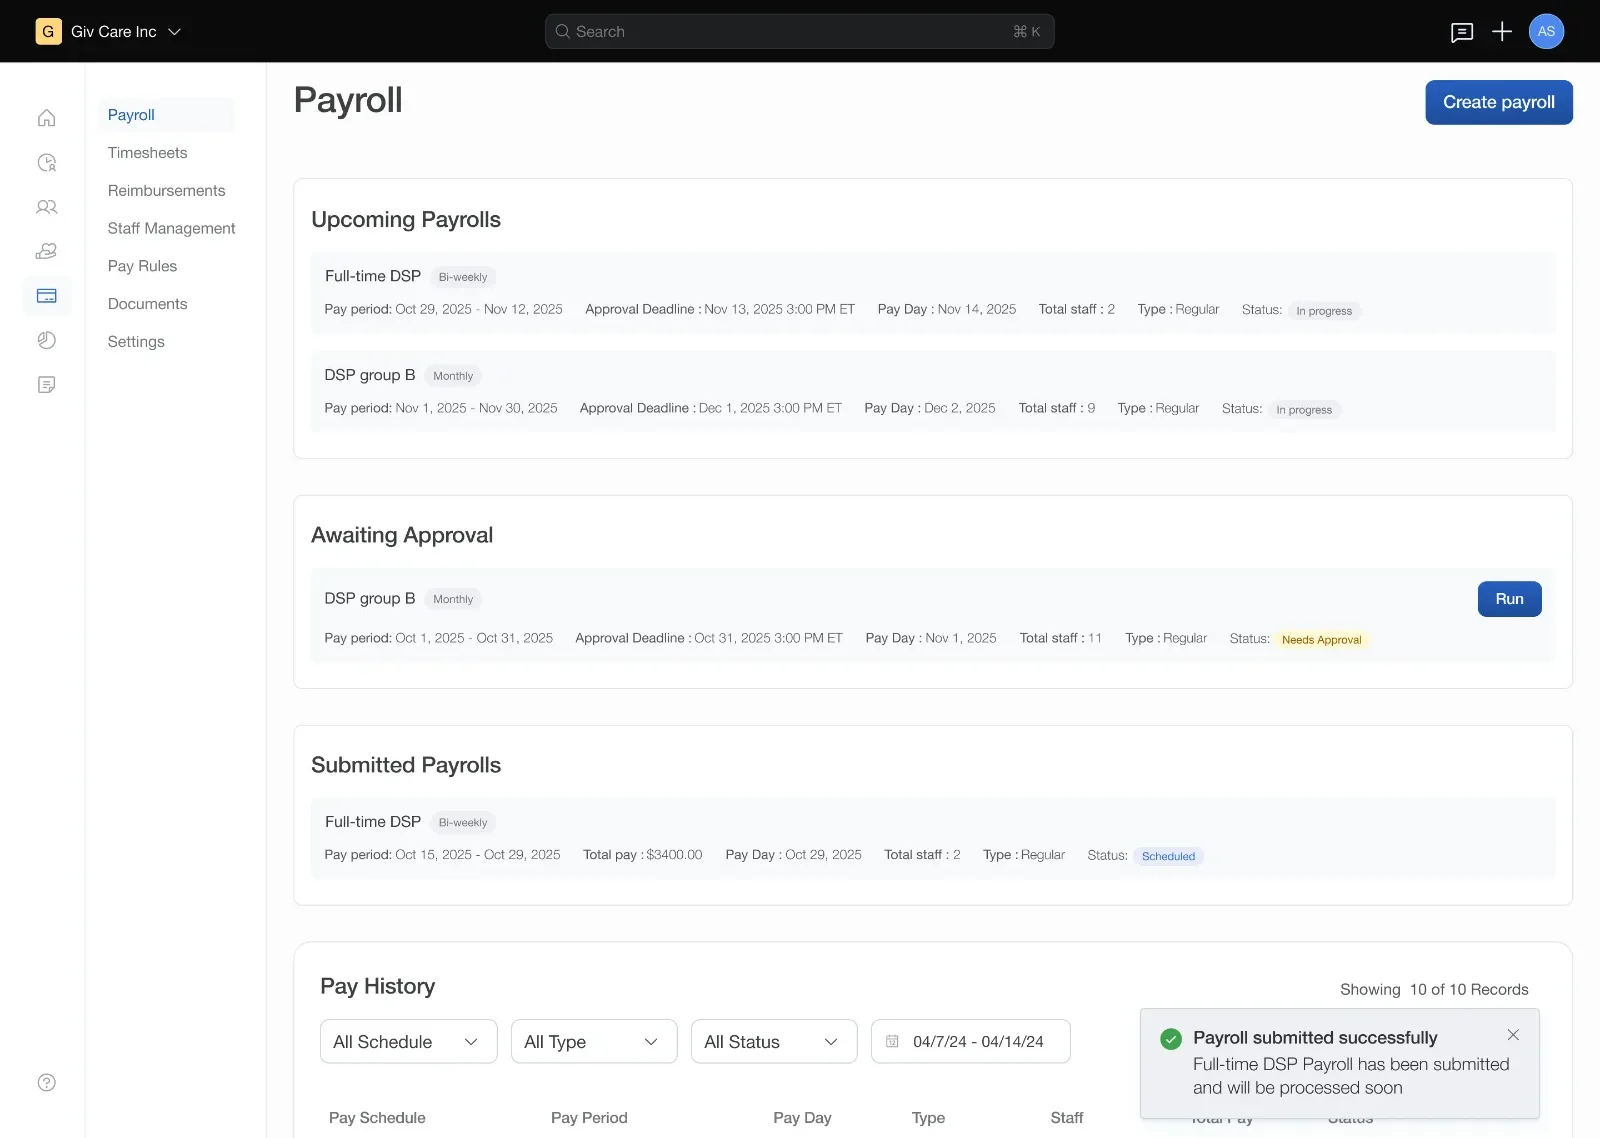Go to Payroll in the side menu
Viewport: 1600px width, 1138px height.
[x=165, y=115]
